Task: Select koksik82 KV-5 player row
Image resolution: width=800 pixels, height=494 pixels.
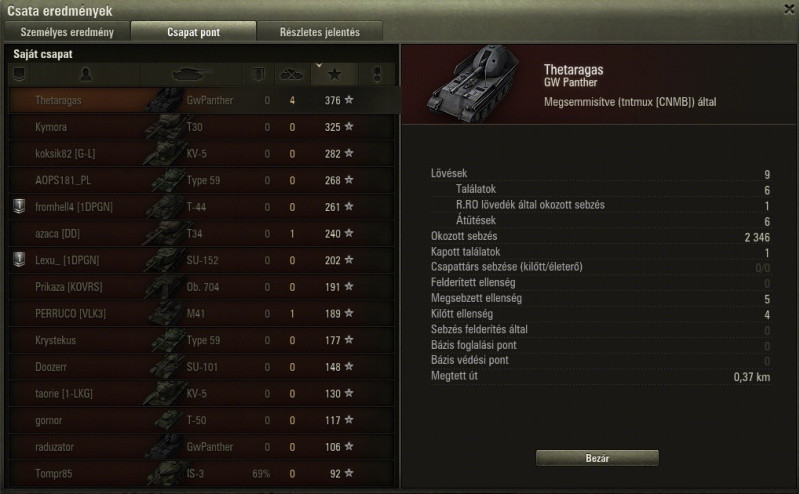Action: [202, 154]
